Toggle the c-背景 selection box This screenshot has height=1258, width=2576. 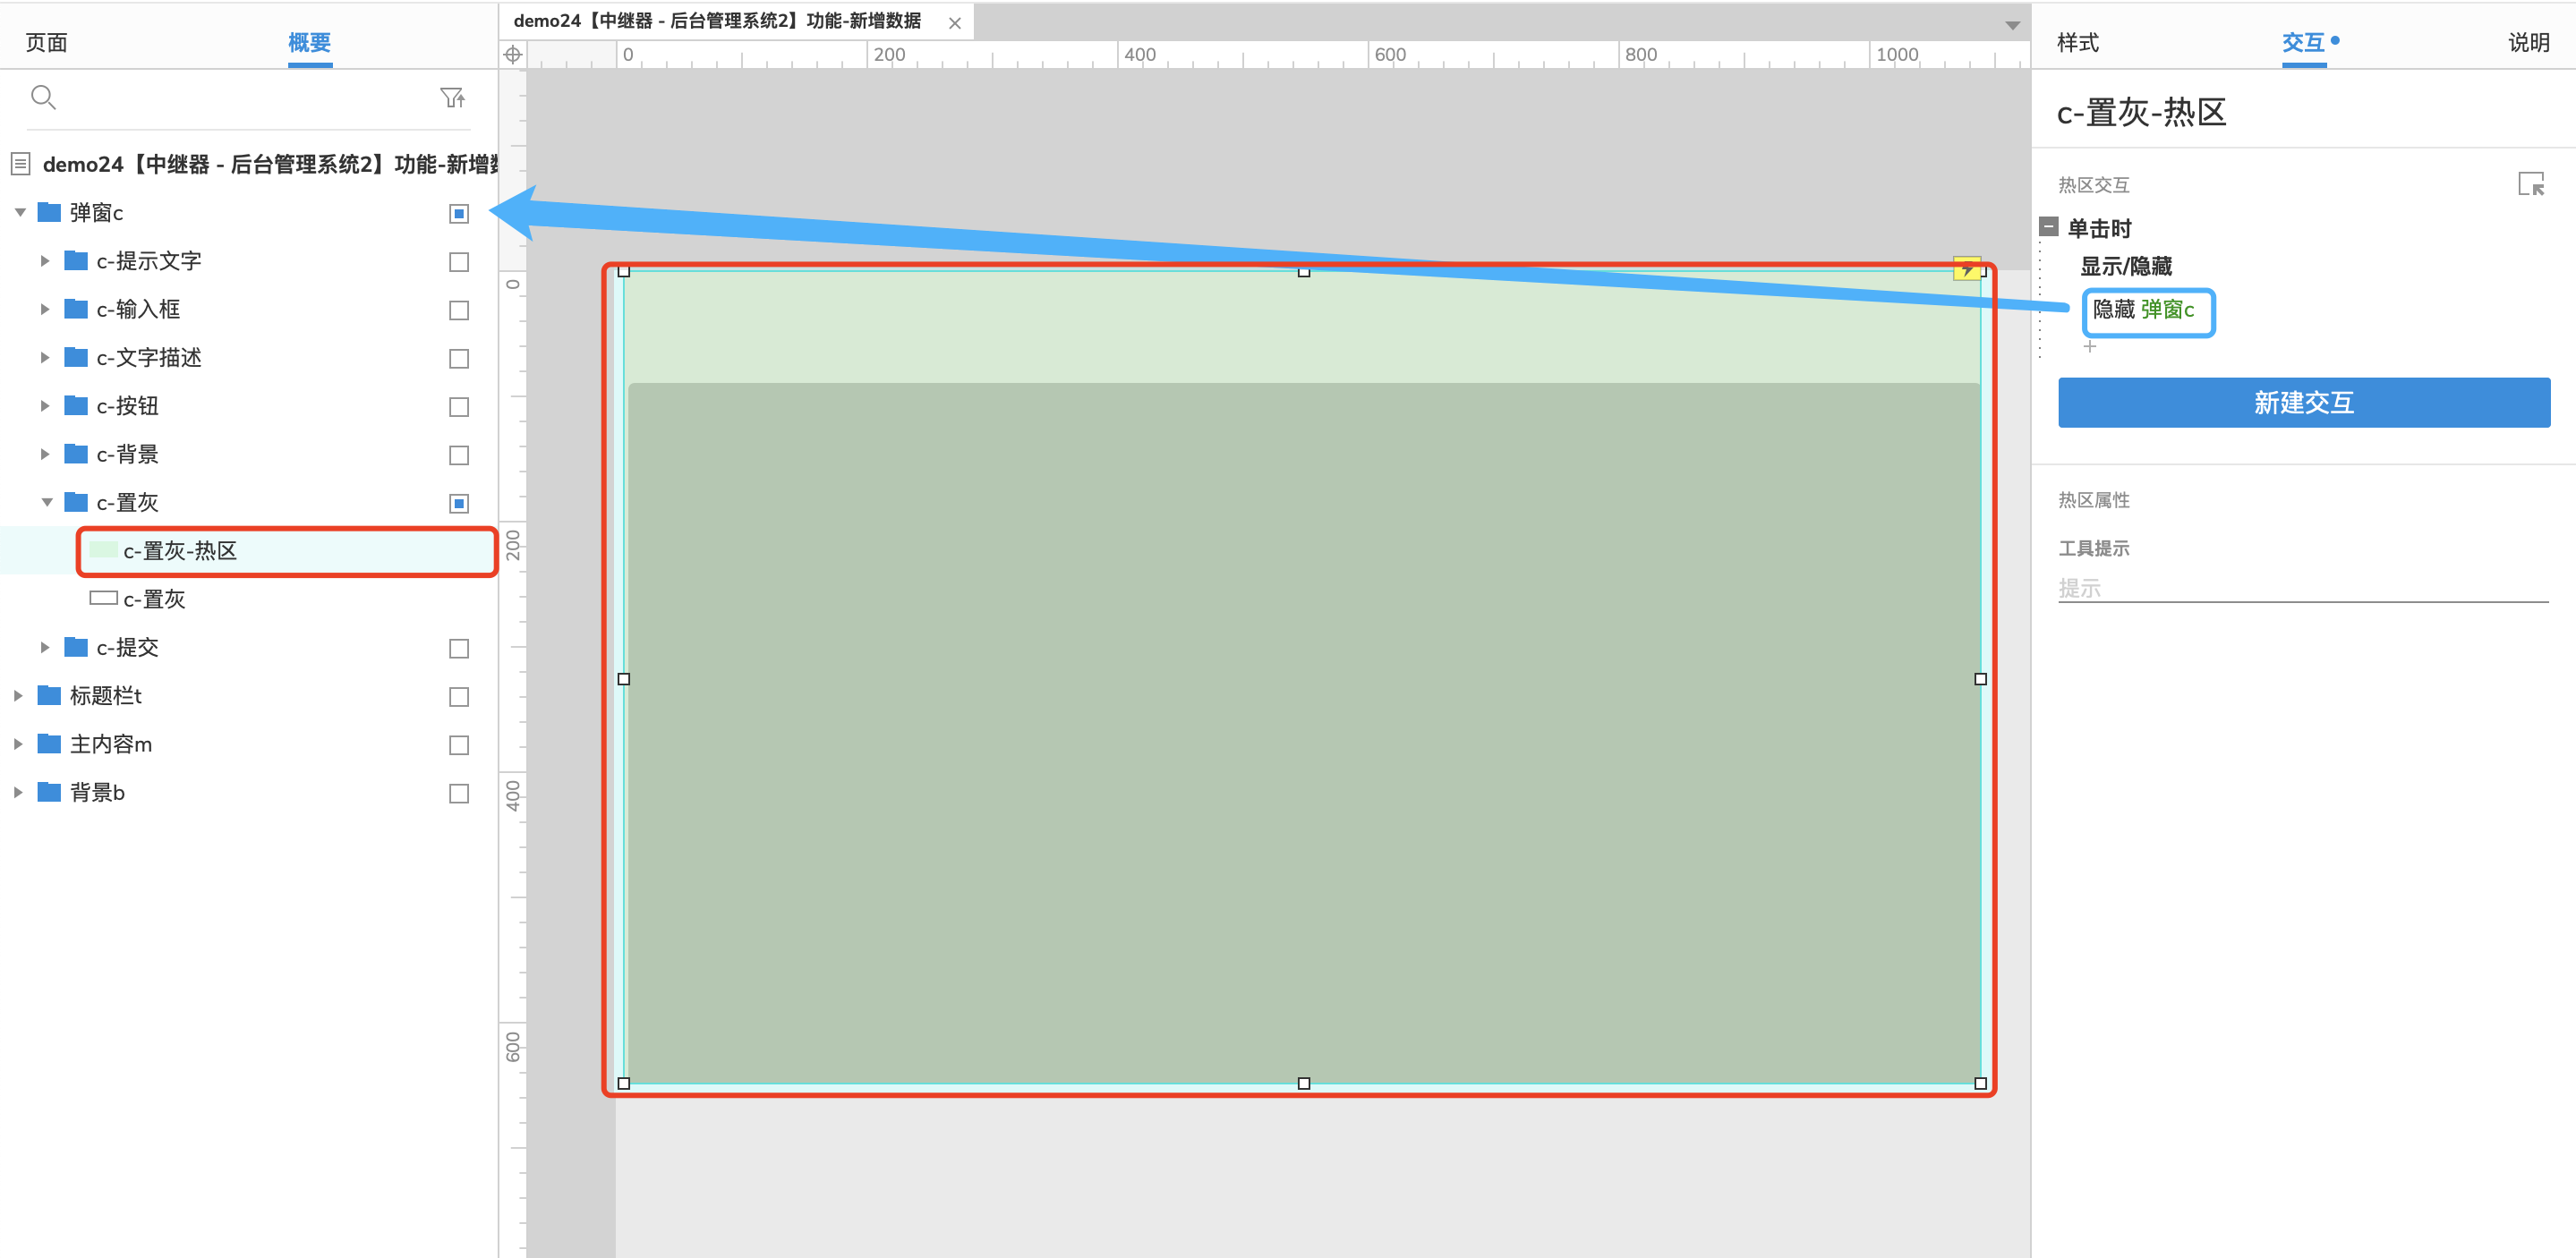[x=459, y=455]
